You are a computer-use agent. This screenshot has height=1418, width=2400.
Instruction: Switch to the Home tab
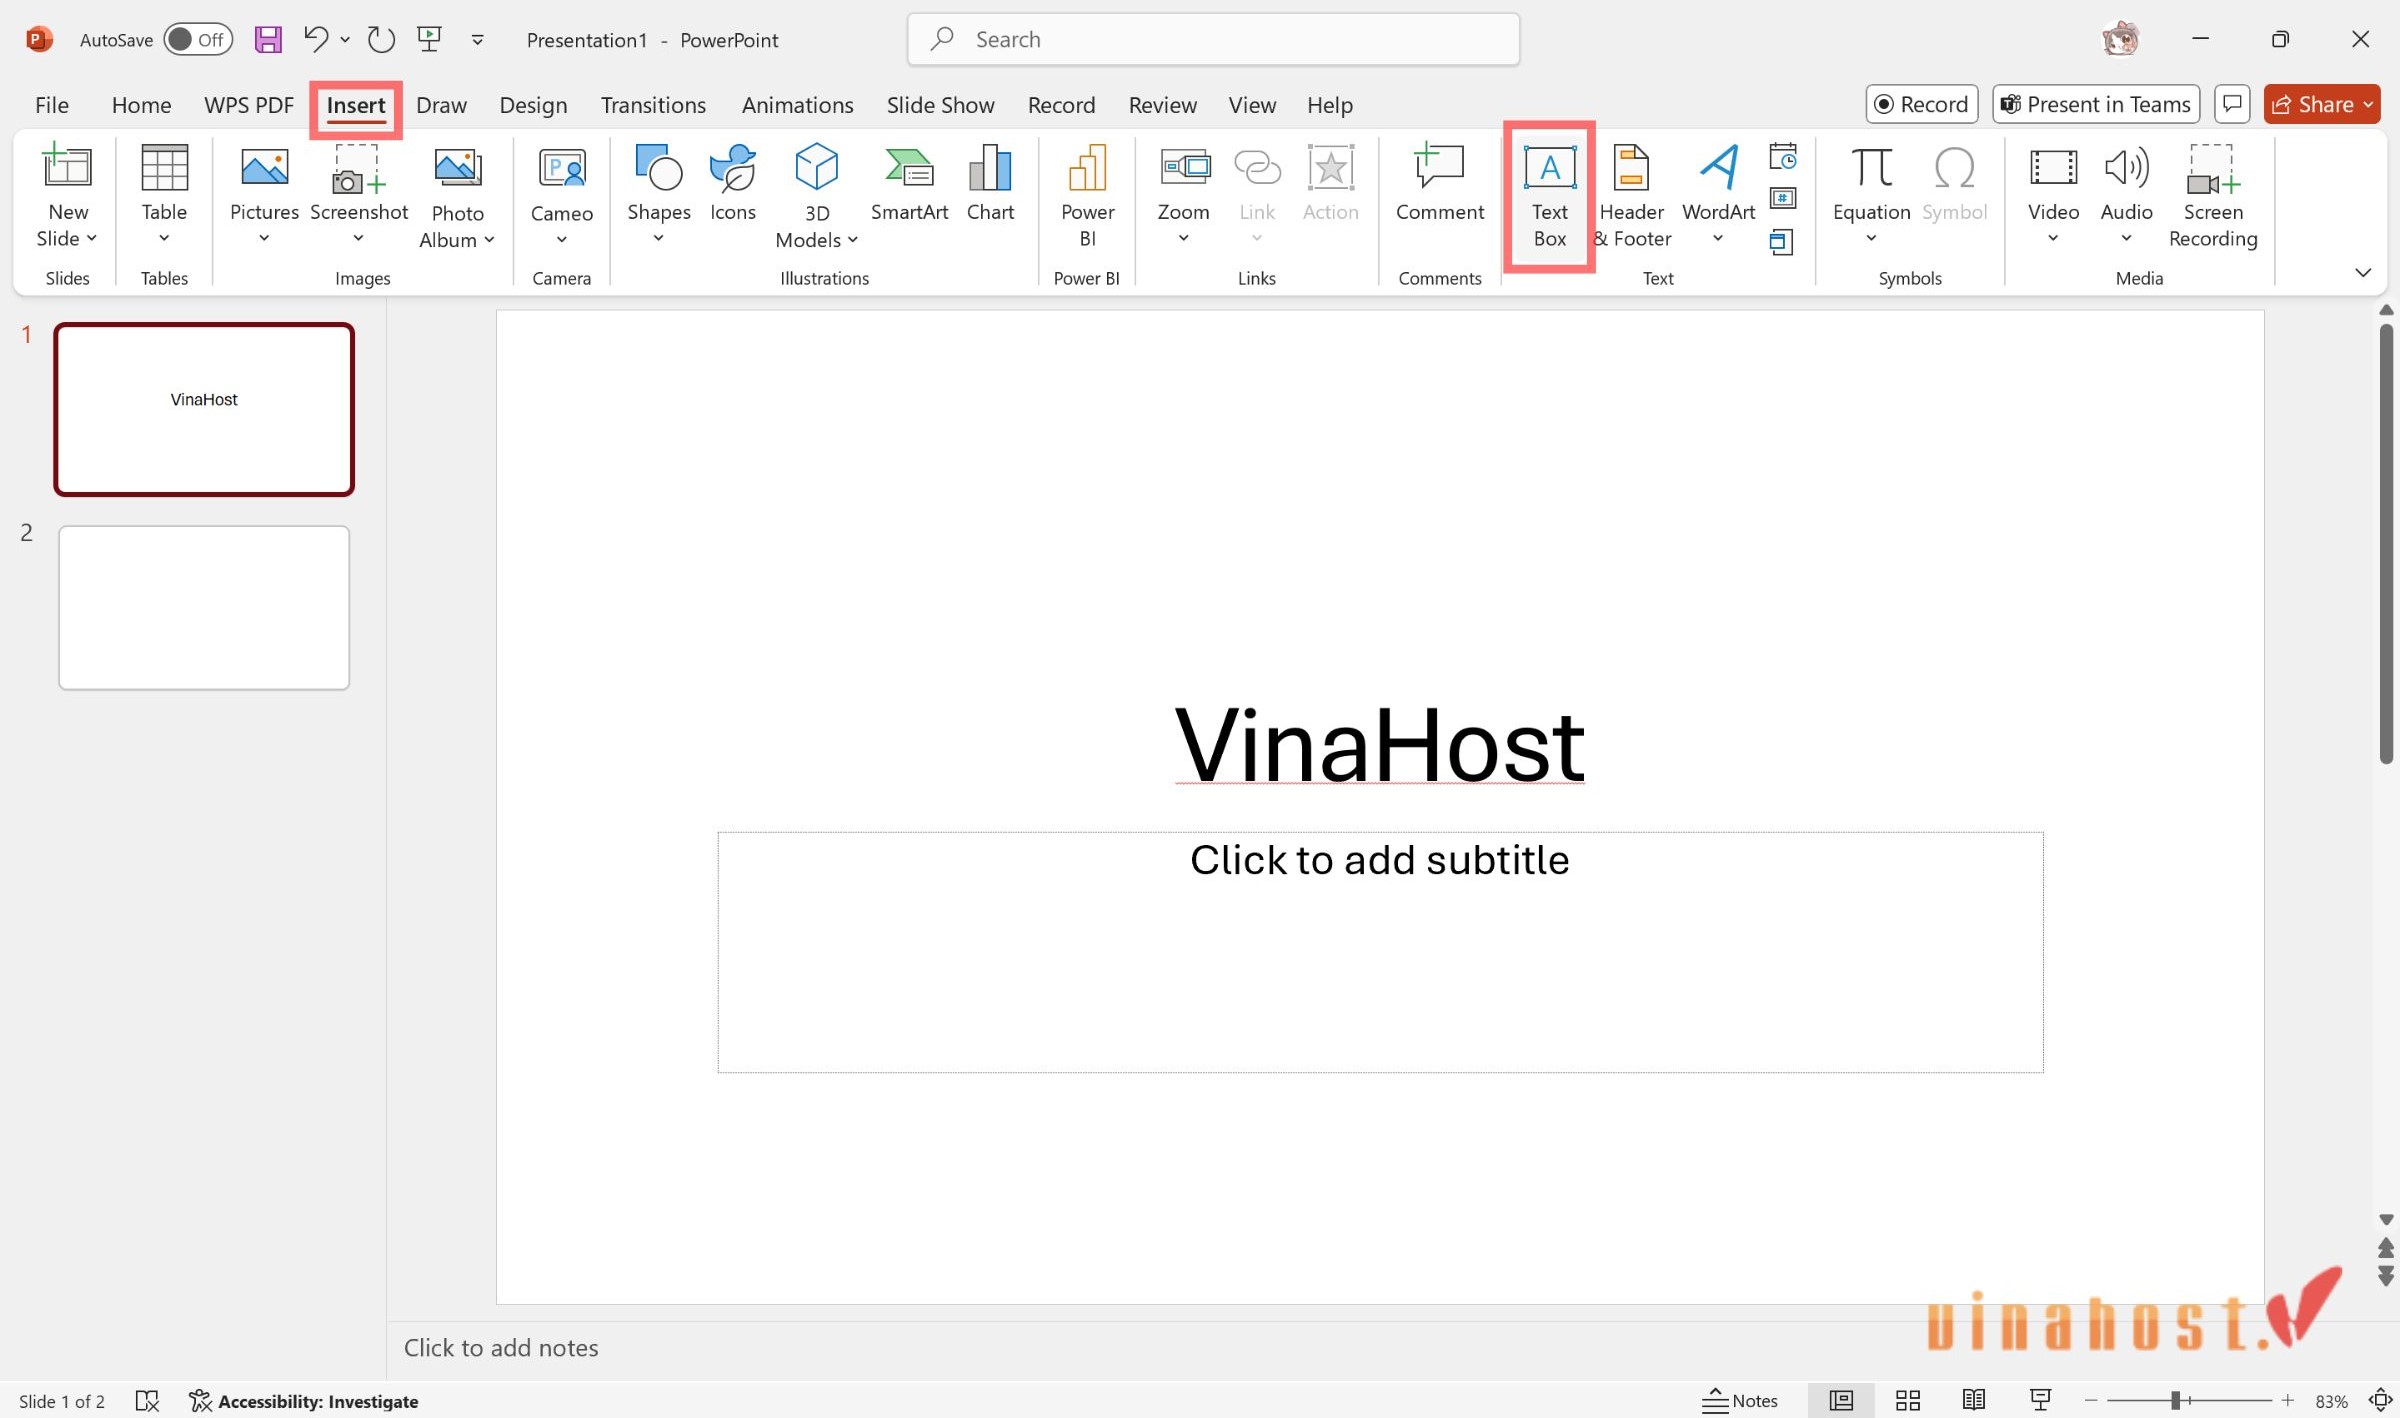point(141,104)
